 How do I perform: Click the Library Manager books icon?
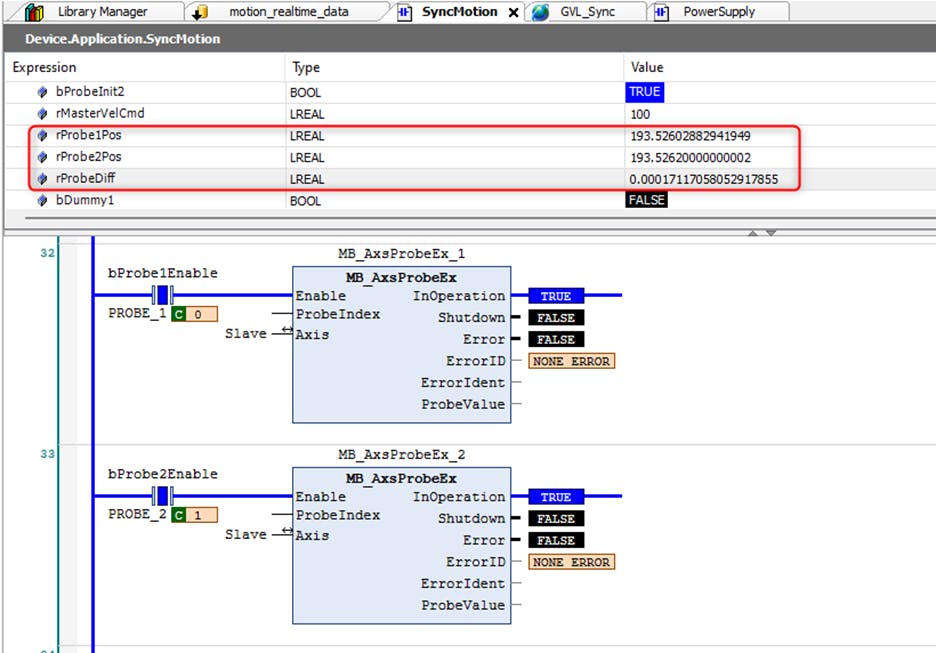(x=34, y=12)
